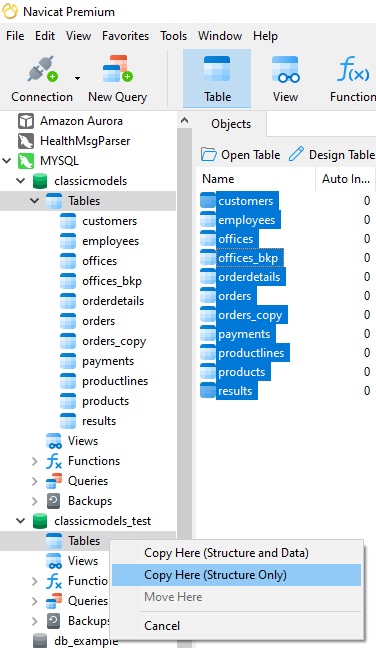
Task: Select the View toolbar button
Action: pos(285,79)
